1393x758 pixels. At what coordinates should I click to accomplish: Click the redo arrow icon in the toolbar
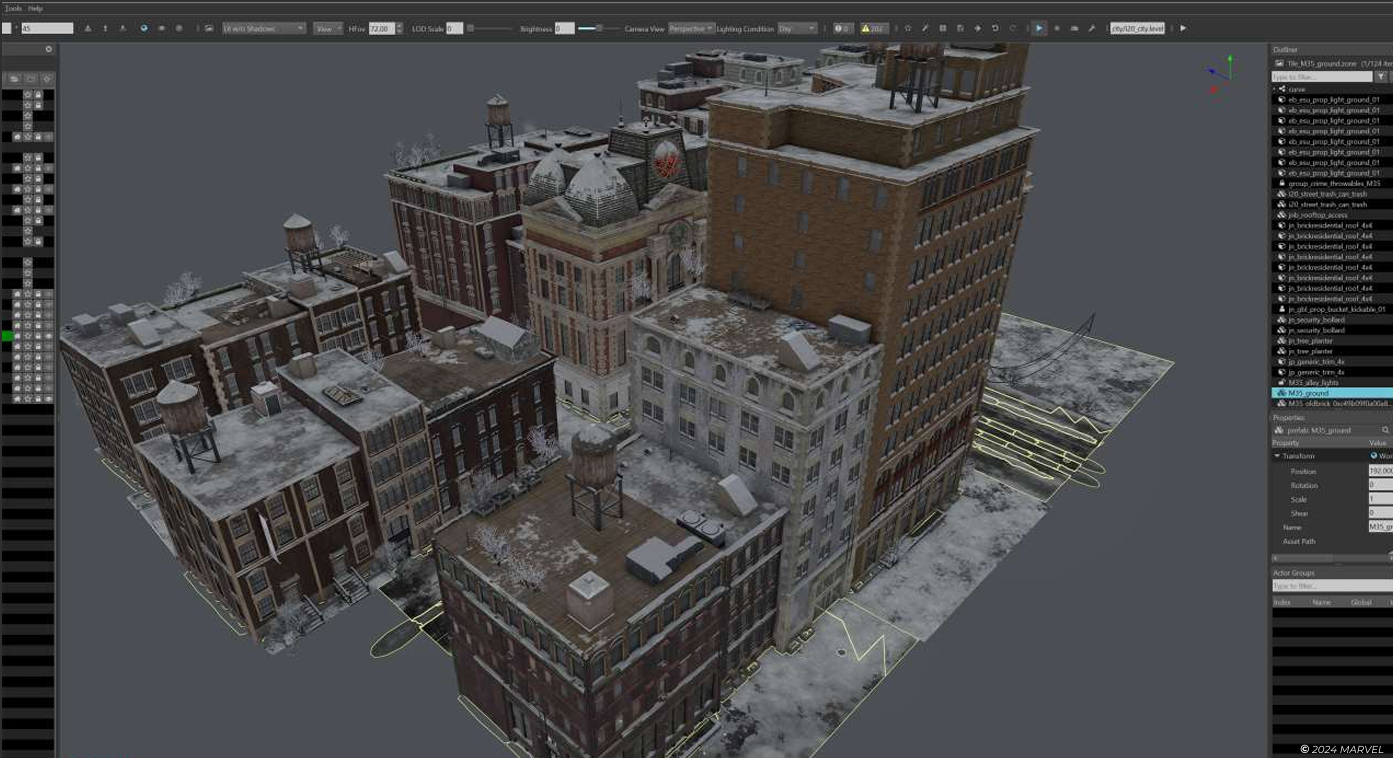[1013, 29]
